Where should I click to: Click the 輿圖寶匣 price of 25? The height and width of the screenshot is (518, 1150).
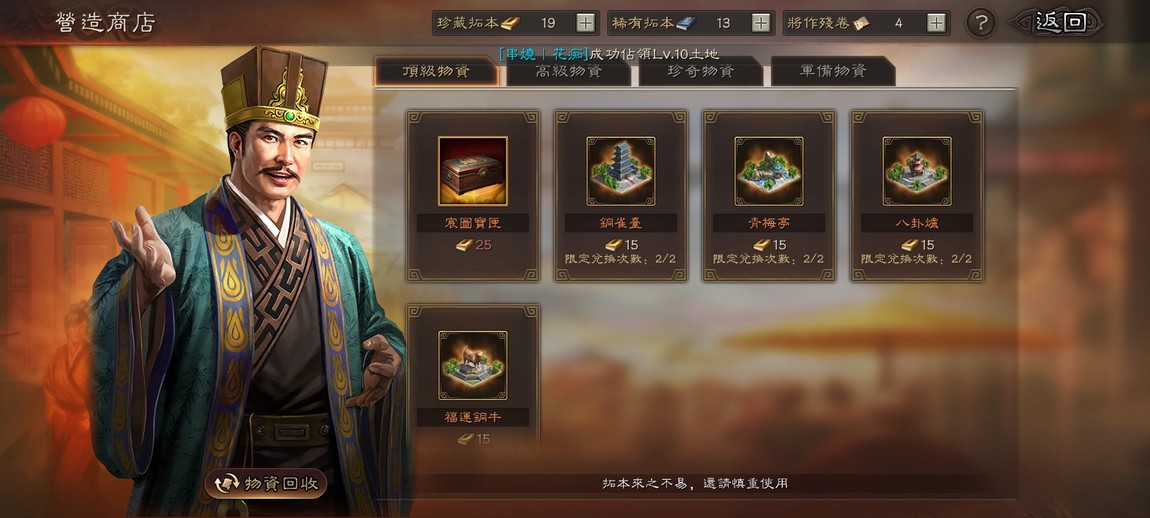coord(473,245)
